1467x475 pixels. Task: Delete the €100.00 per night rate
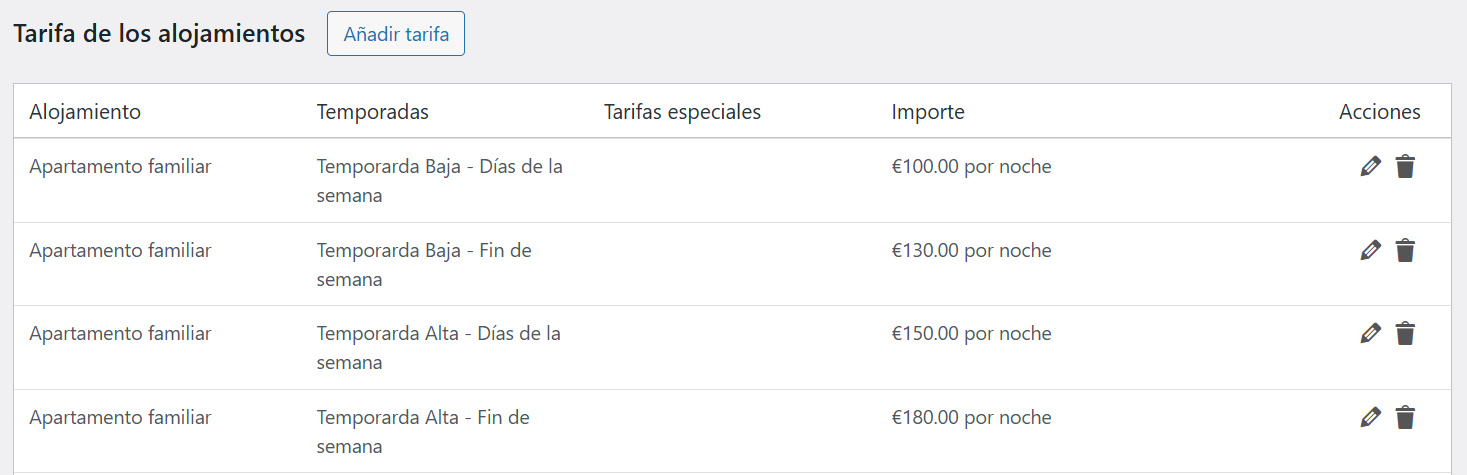point(1405,167)
